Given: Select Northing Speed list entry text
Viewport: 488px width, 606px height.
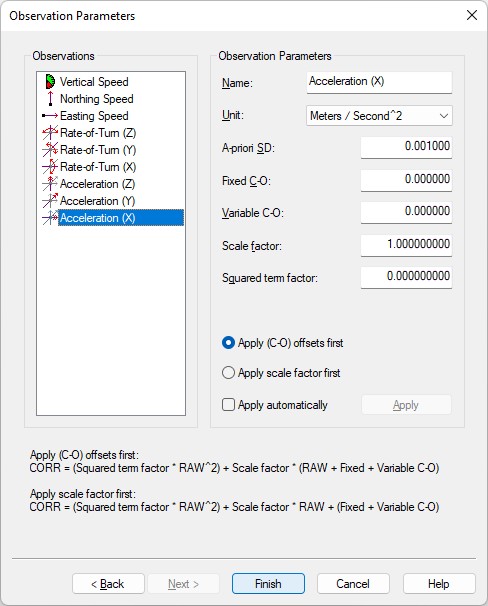Looking at the screenshot, I should (x=97, y=99).
